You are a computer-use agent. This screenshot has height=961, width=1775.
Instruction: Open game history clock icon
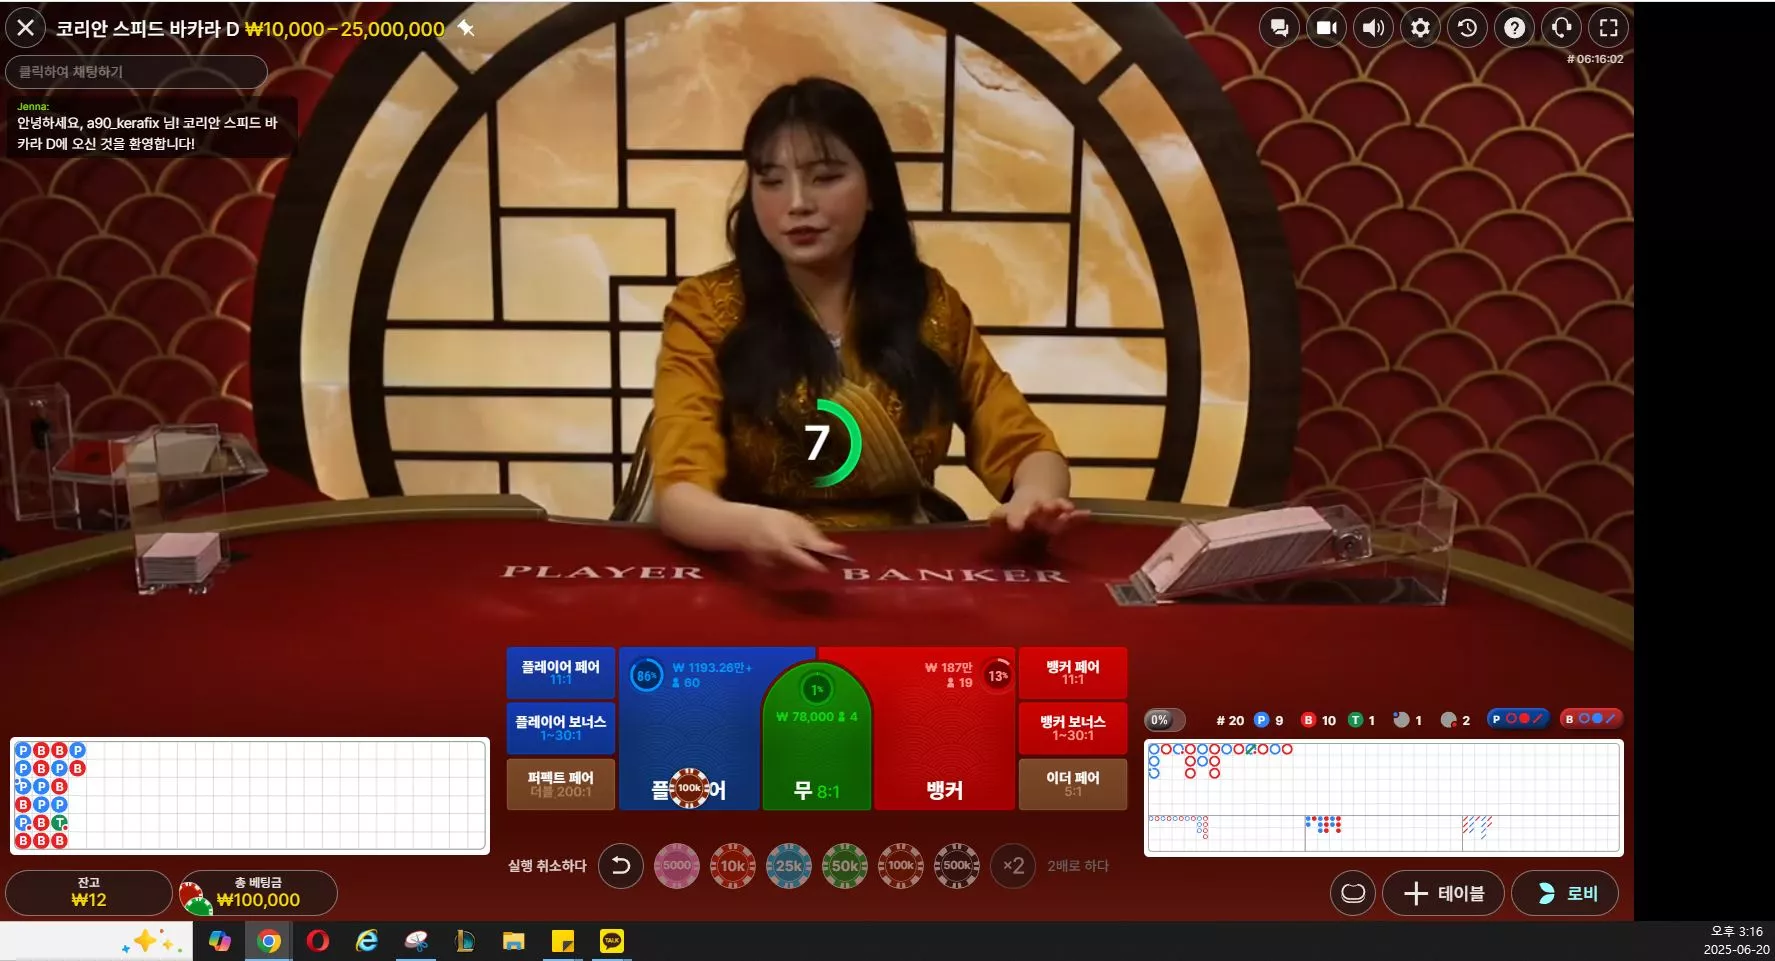click(1467, 28)
